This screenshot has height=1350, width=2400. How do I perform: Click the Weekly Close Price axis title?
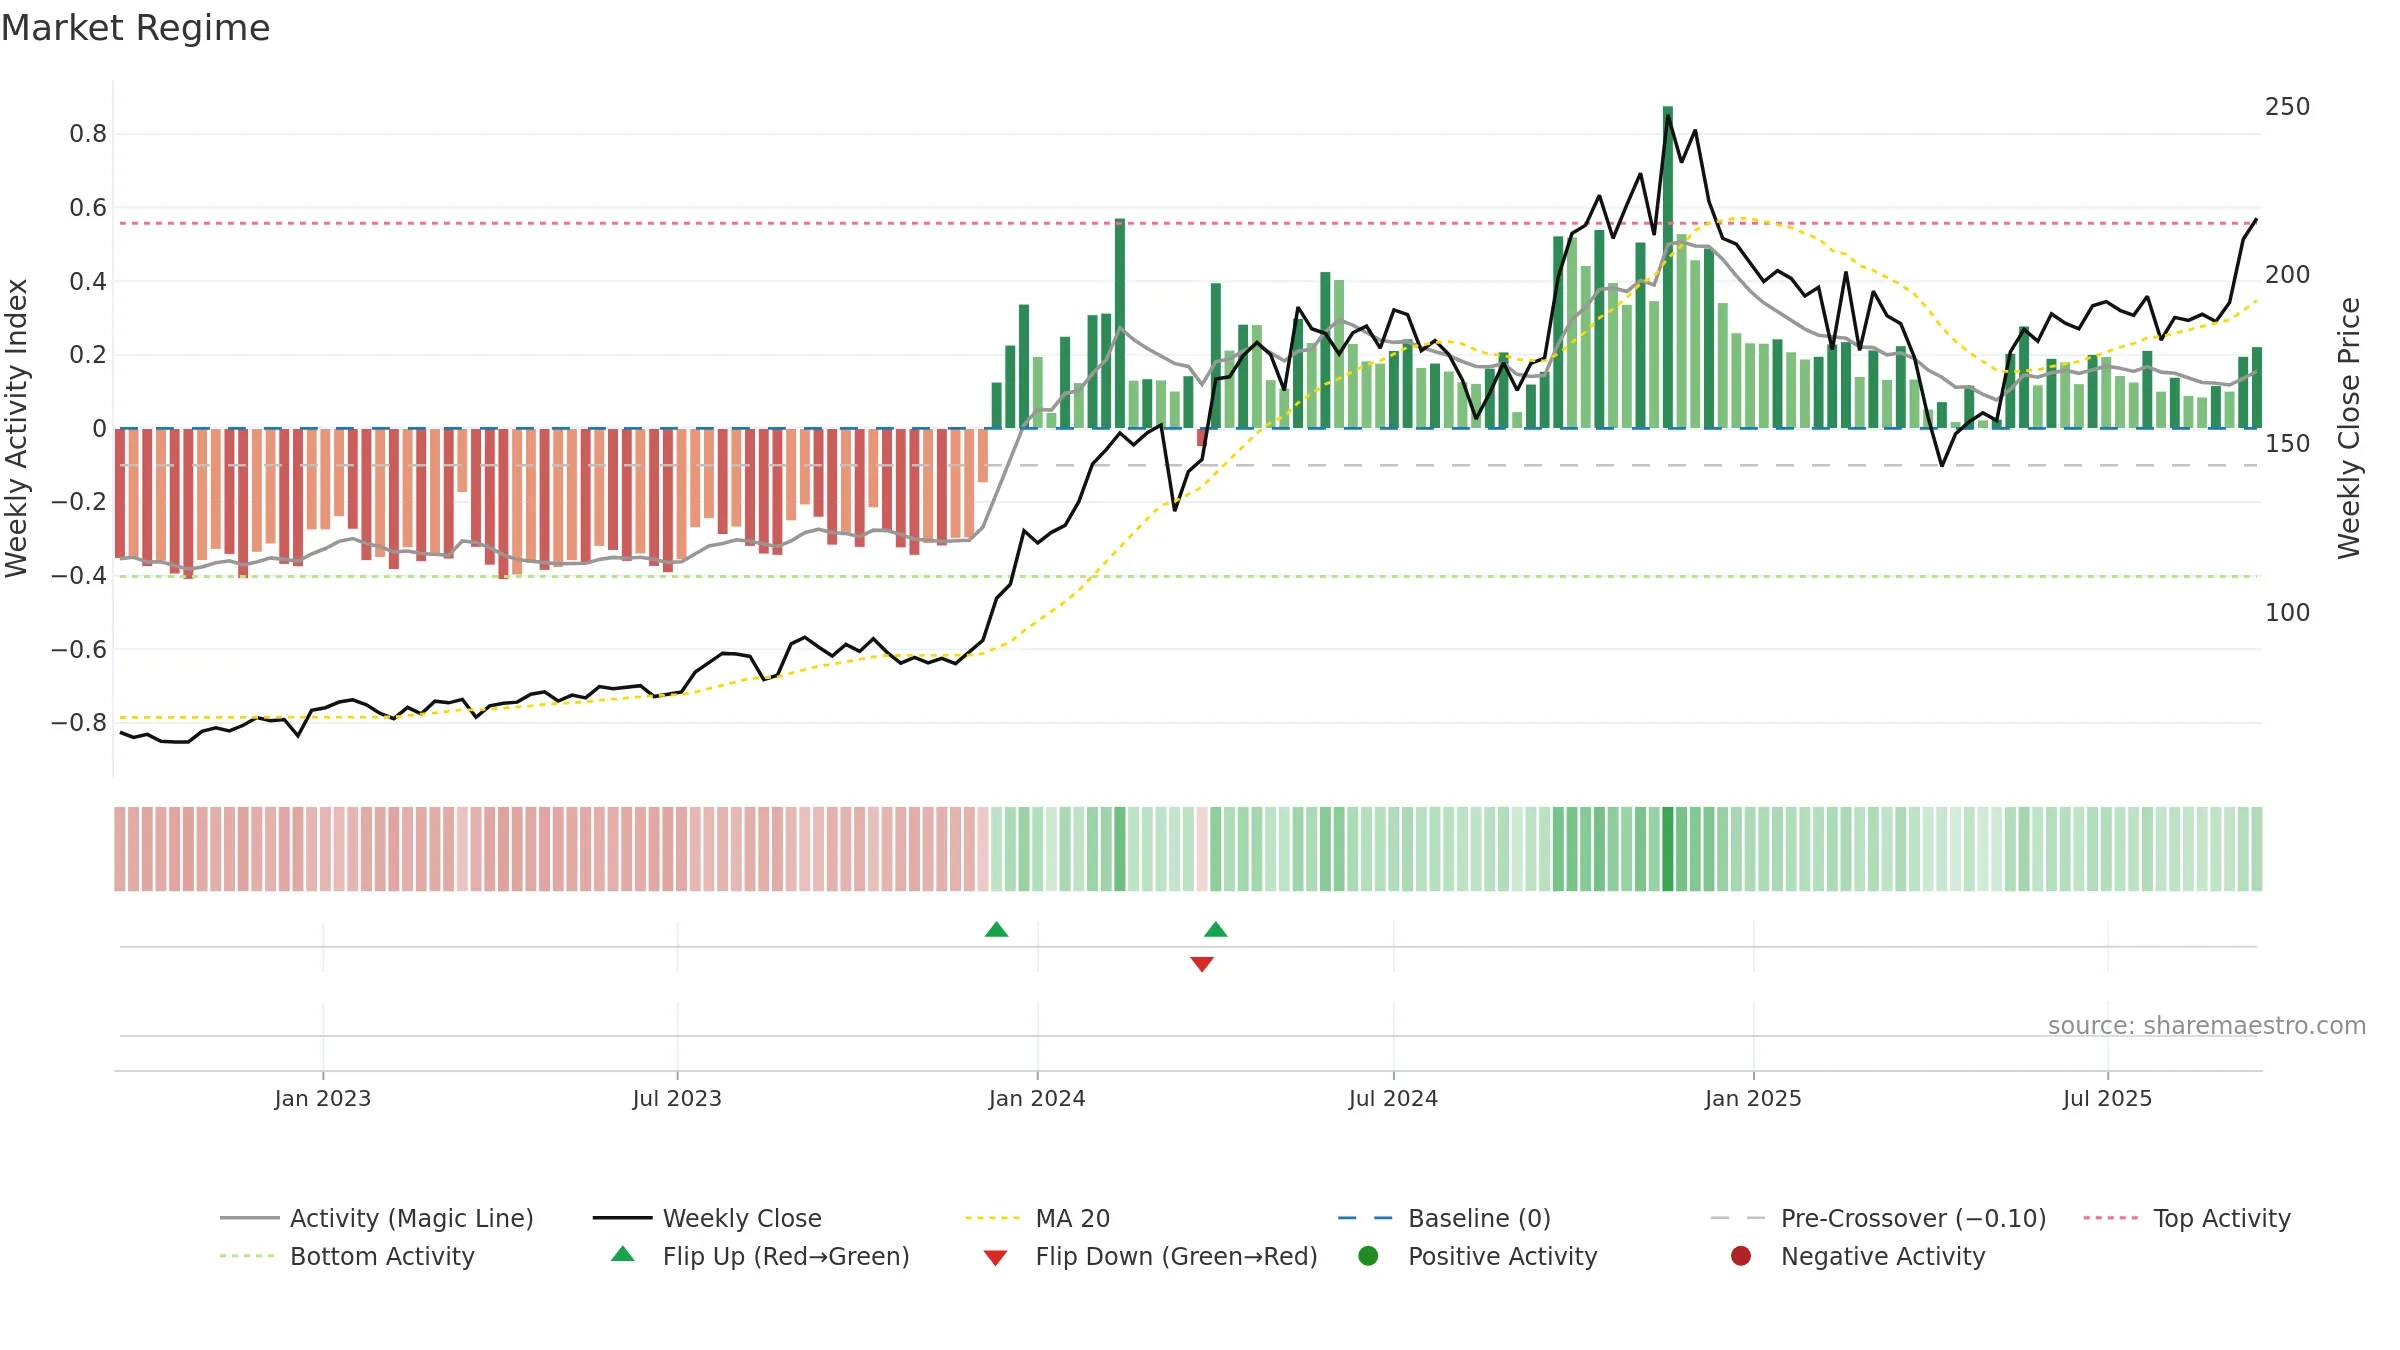[x=2349, y=428]
